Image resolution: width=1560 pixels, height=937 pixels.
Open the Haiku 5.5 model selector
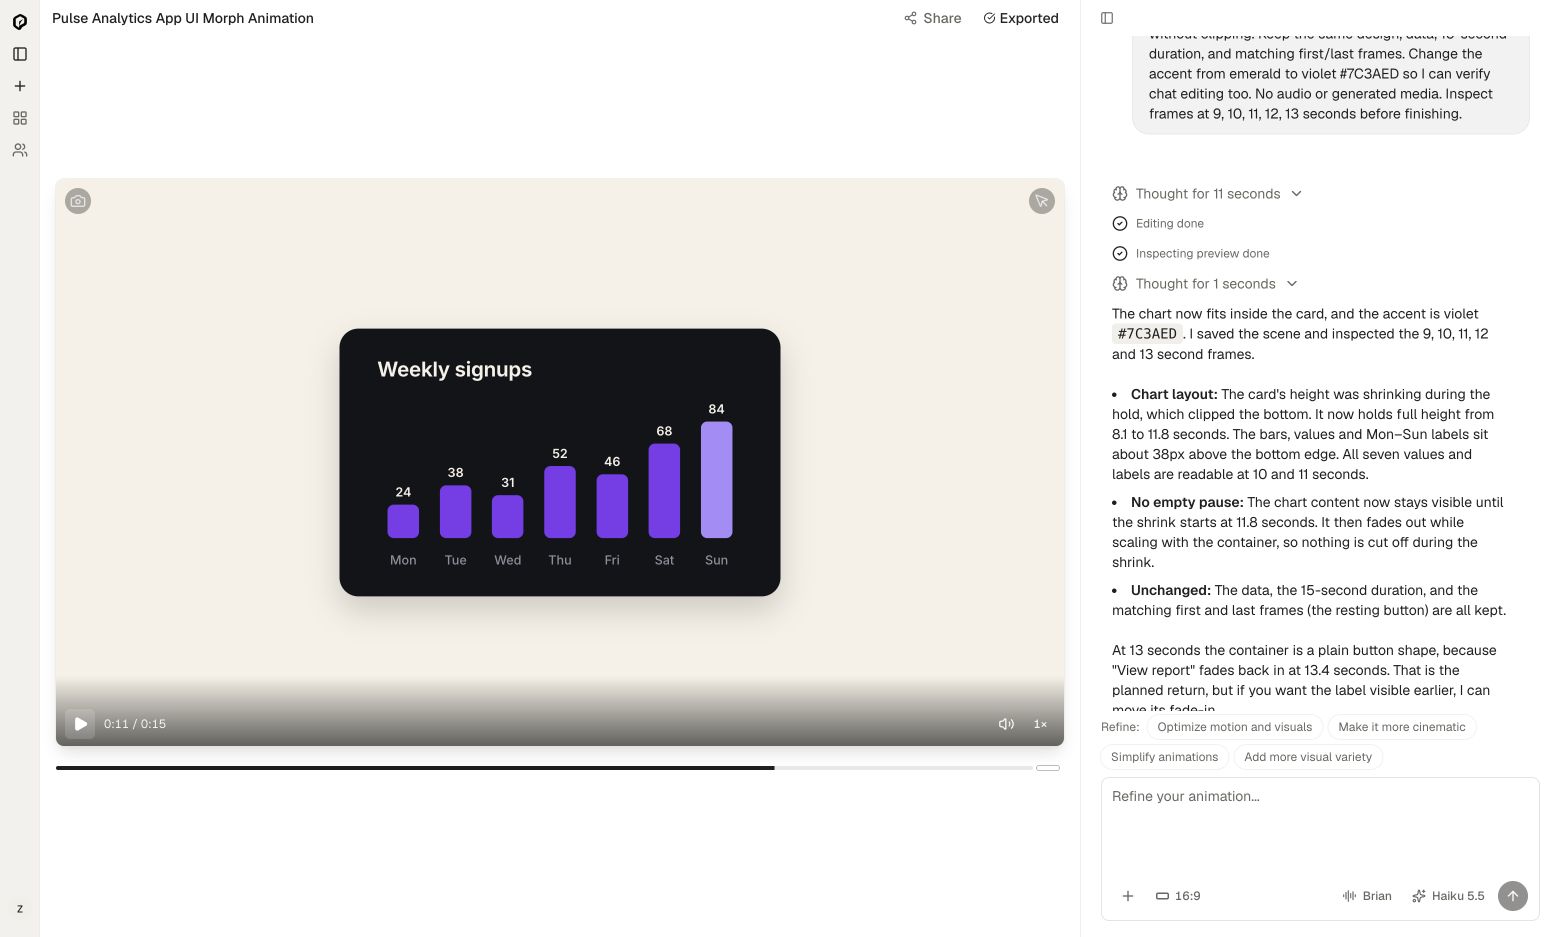(x=1448, y=896)
